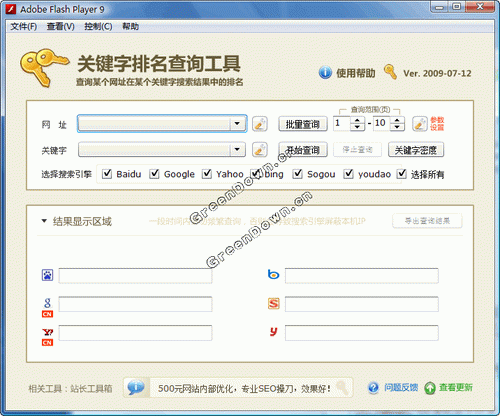
Task: Expand the 网址 URL dropdown arrow
Action: [x=237, y=124]
